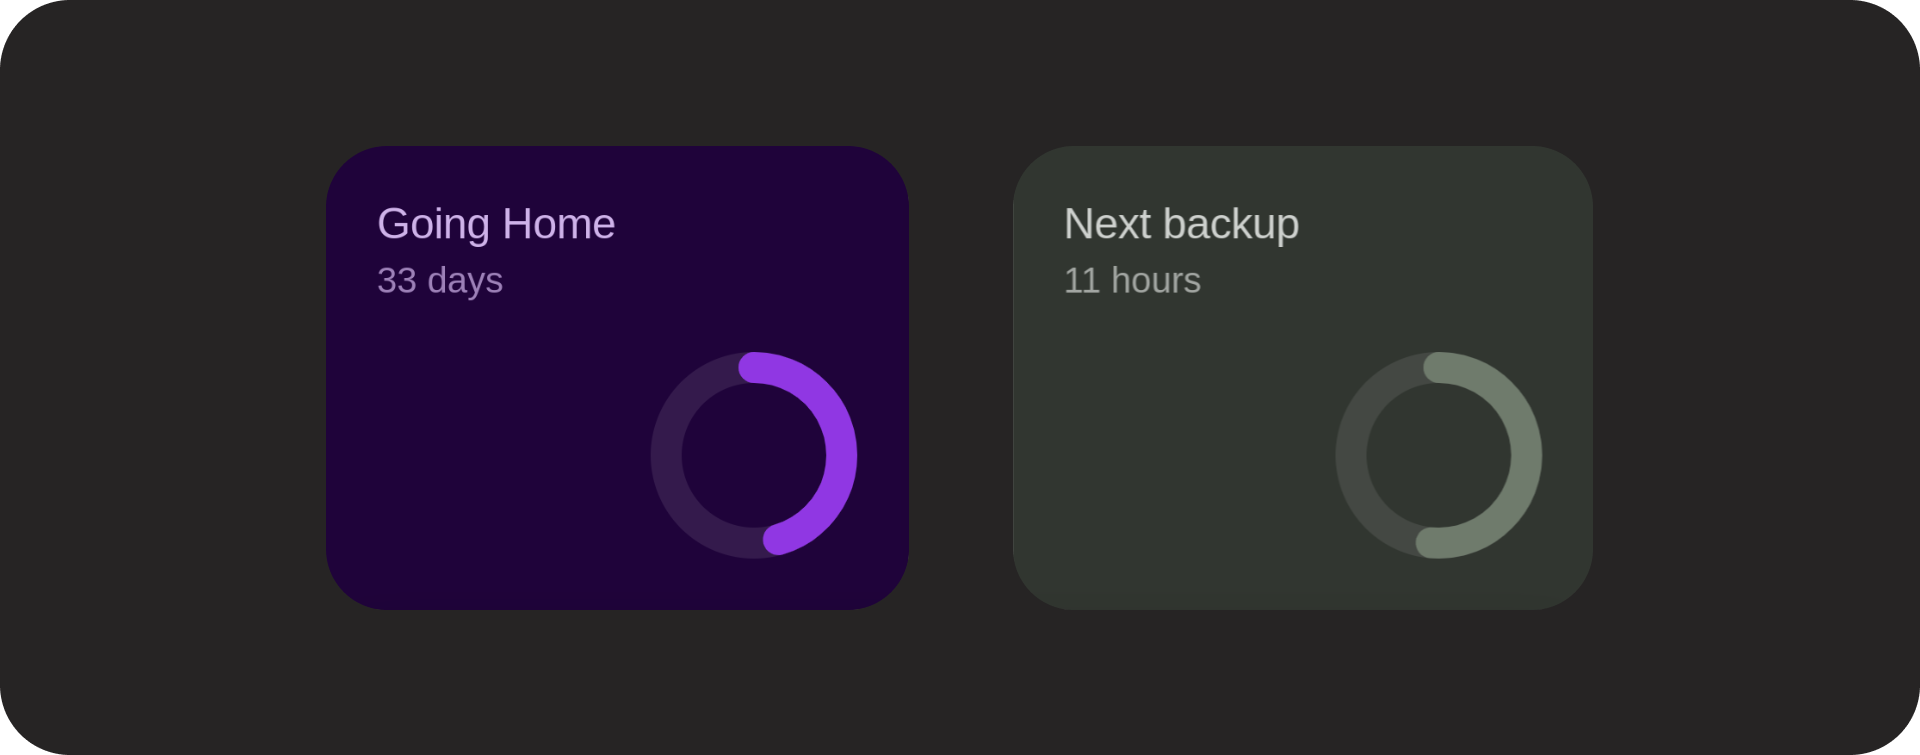
Task: Open the Next backup countdown widget
Action: pyautogui.click(x=1303, y=378)
